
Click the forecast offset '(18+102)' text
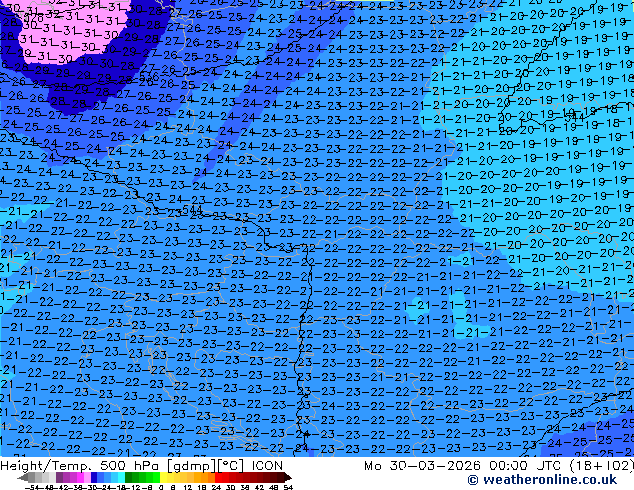point(602,466)
